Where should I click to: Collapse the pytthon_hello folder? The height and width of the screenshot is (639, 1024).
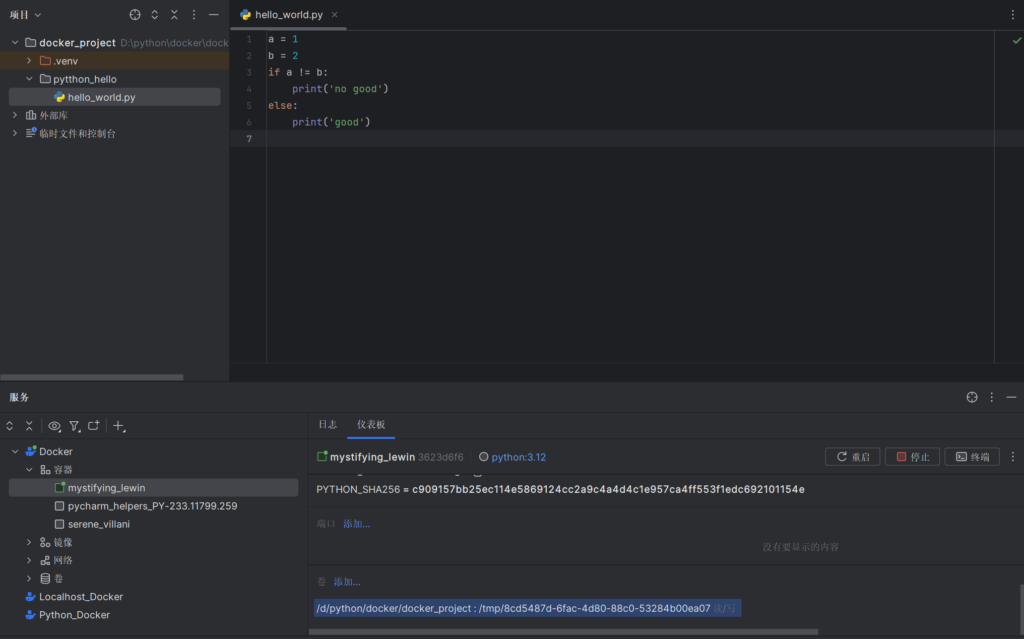coord(29,79)
